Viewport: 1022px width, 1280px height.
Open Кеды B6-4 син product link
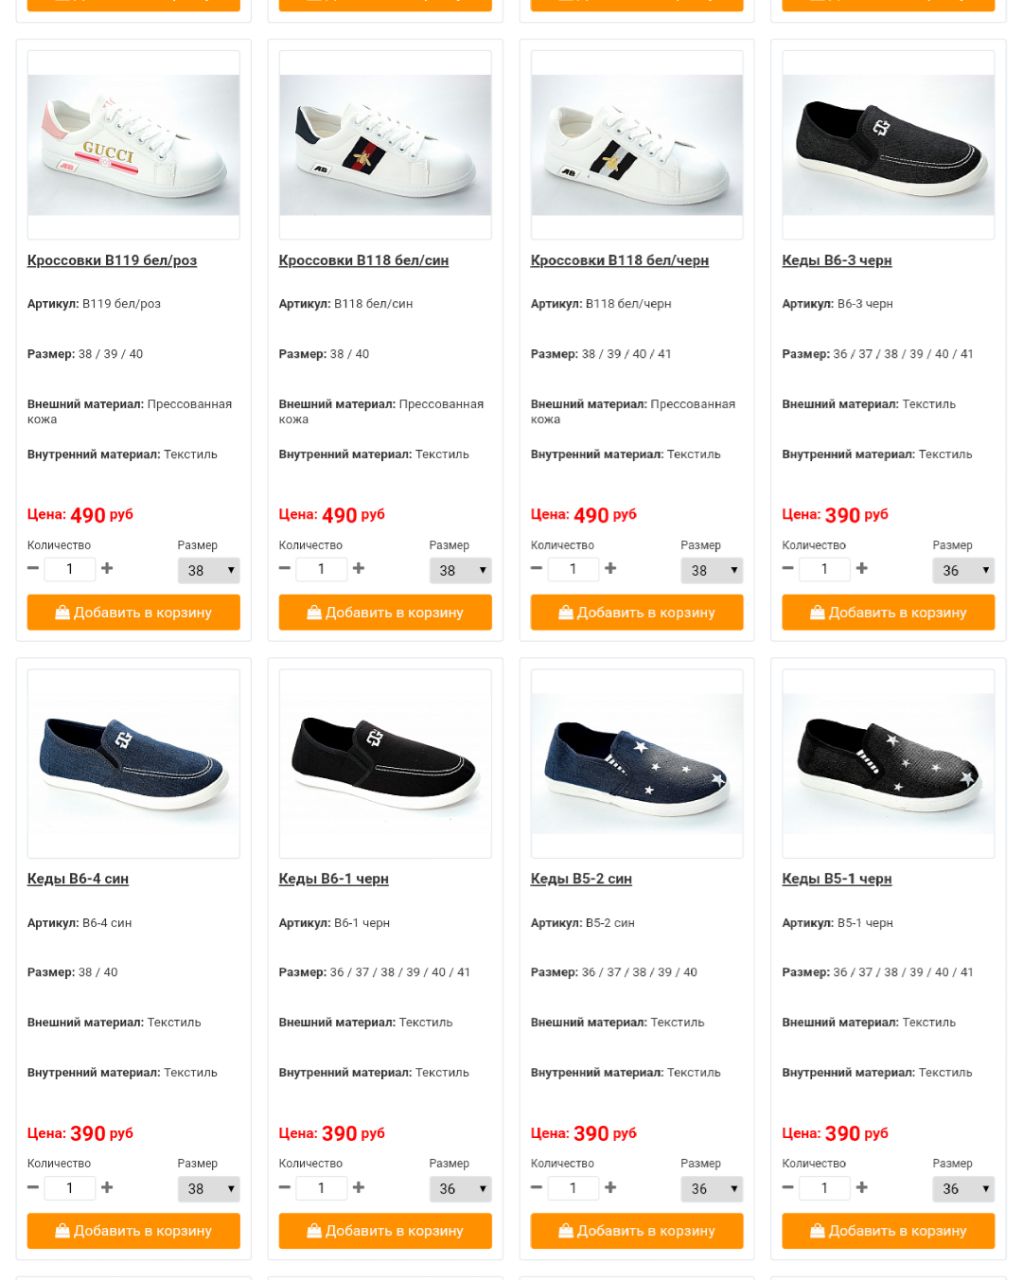pos(78,879)
